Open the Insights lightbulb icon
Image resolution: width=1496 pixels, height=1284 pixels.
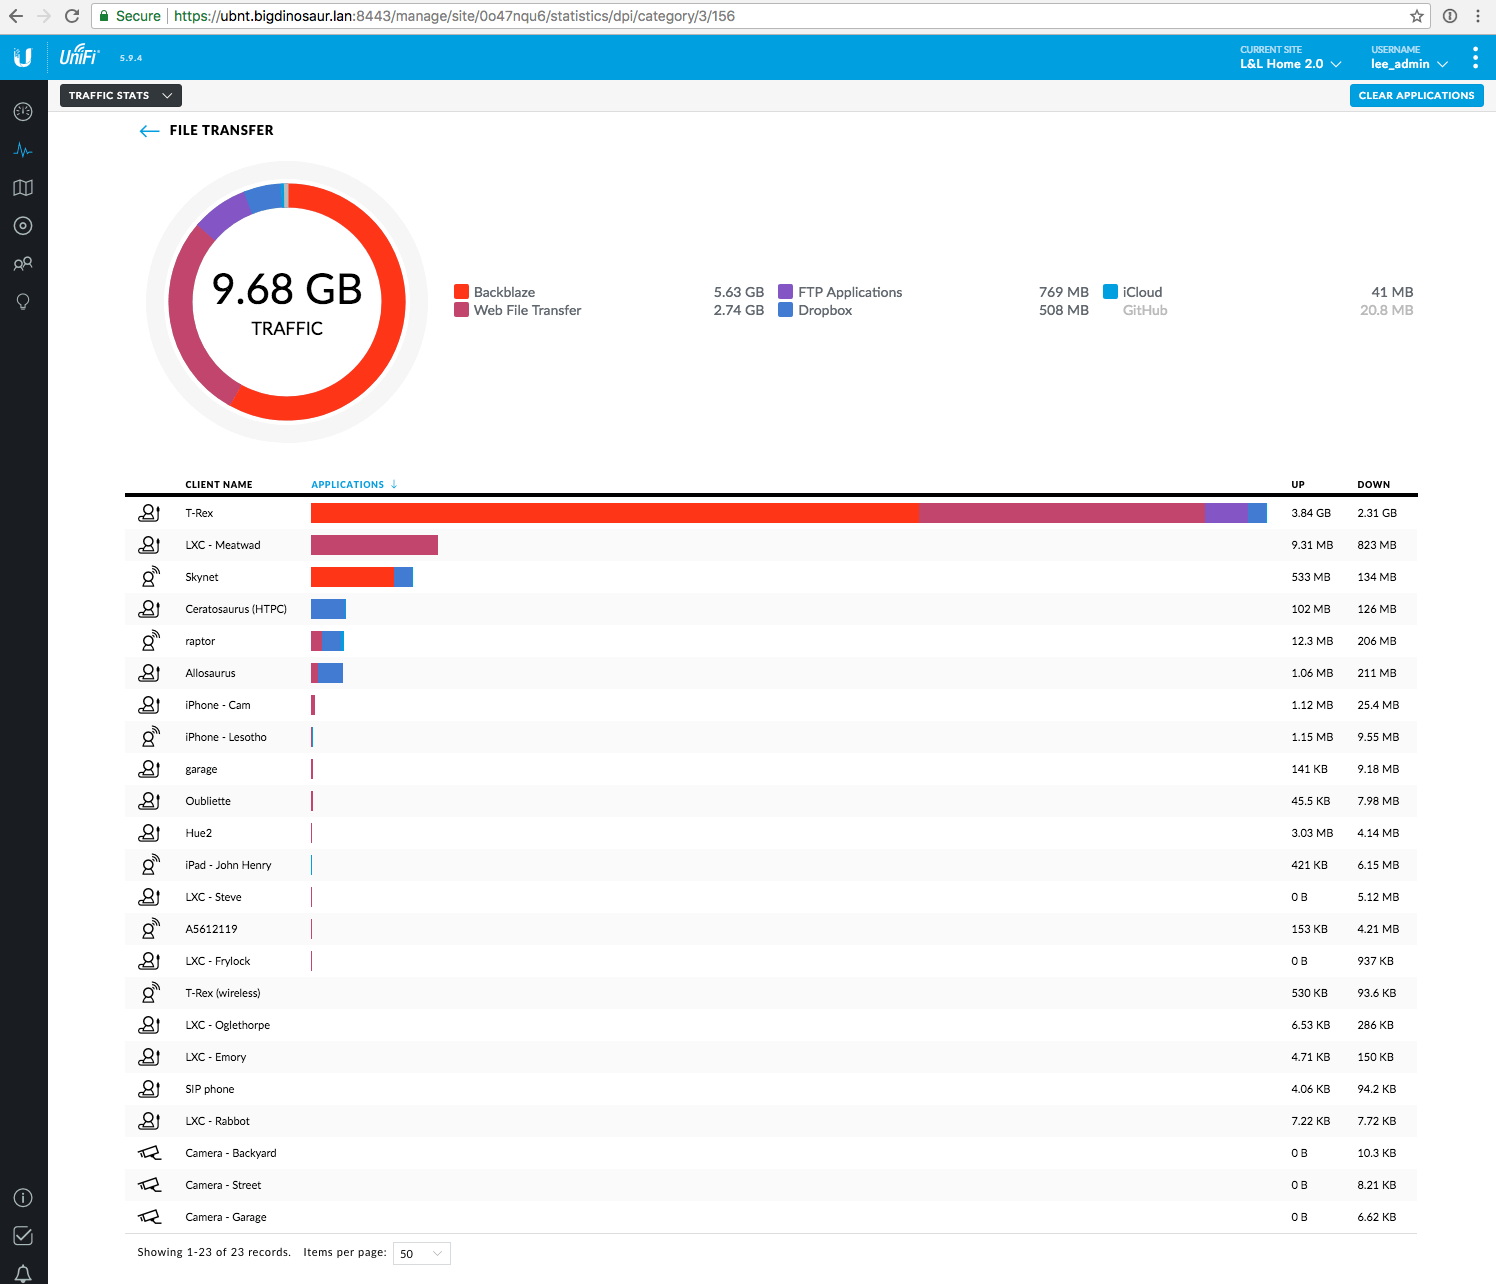[23, 302]
